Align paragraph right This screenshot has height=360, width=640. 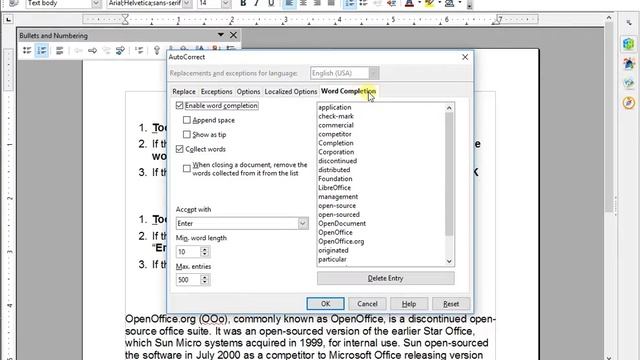click(317, 3)
